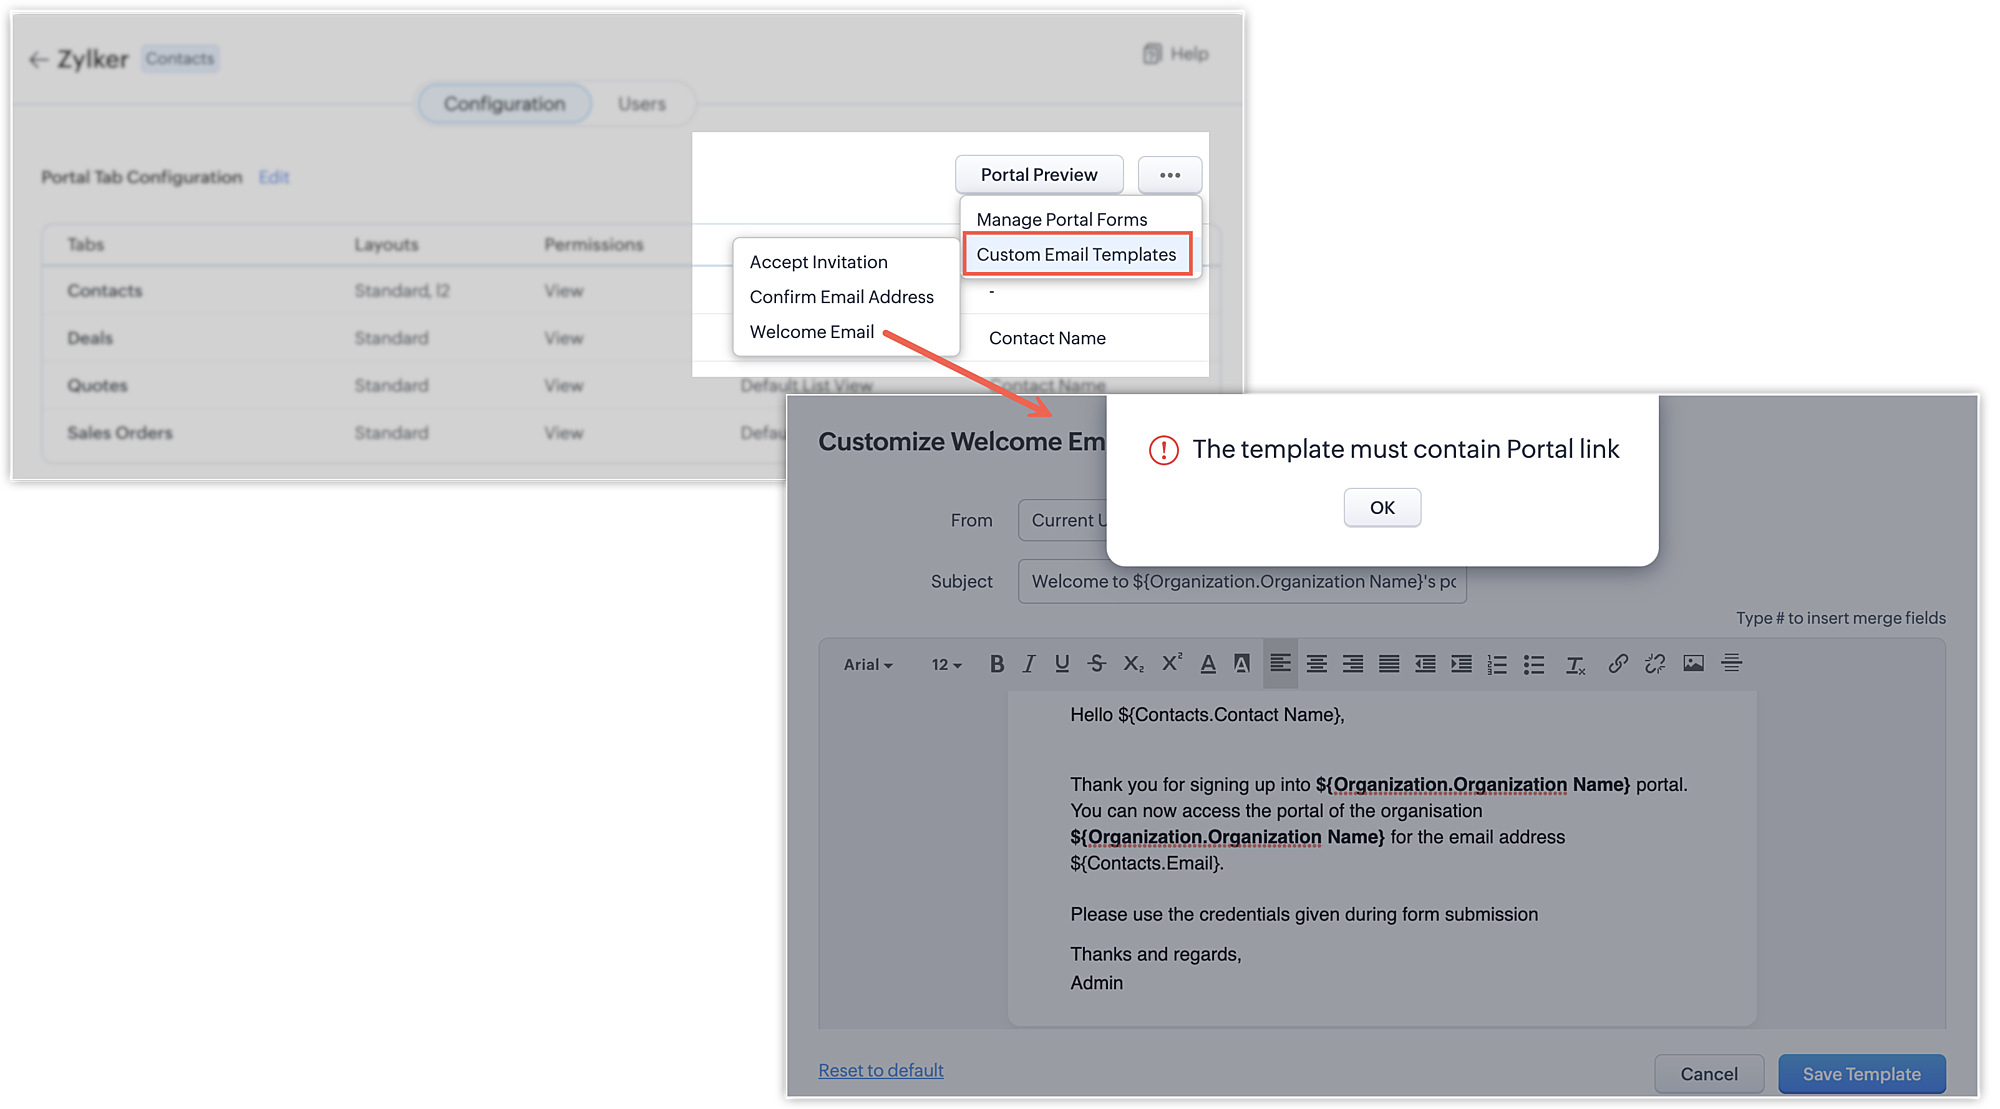
Task: Click the clear formatting icon
Action: (x=1576, y=664)
